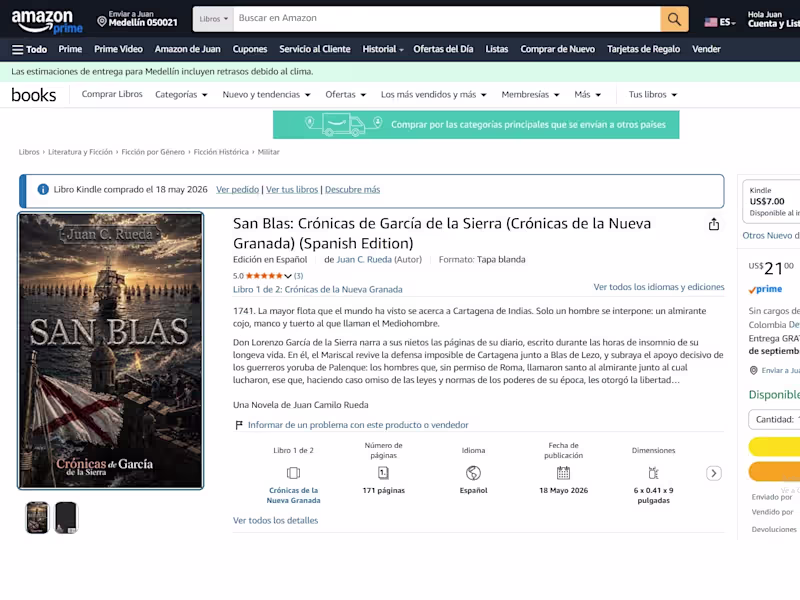Expand the Más dropdown

click(587, 94)
